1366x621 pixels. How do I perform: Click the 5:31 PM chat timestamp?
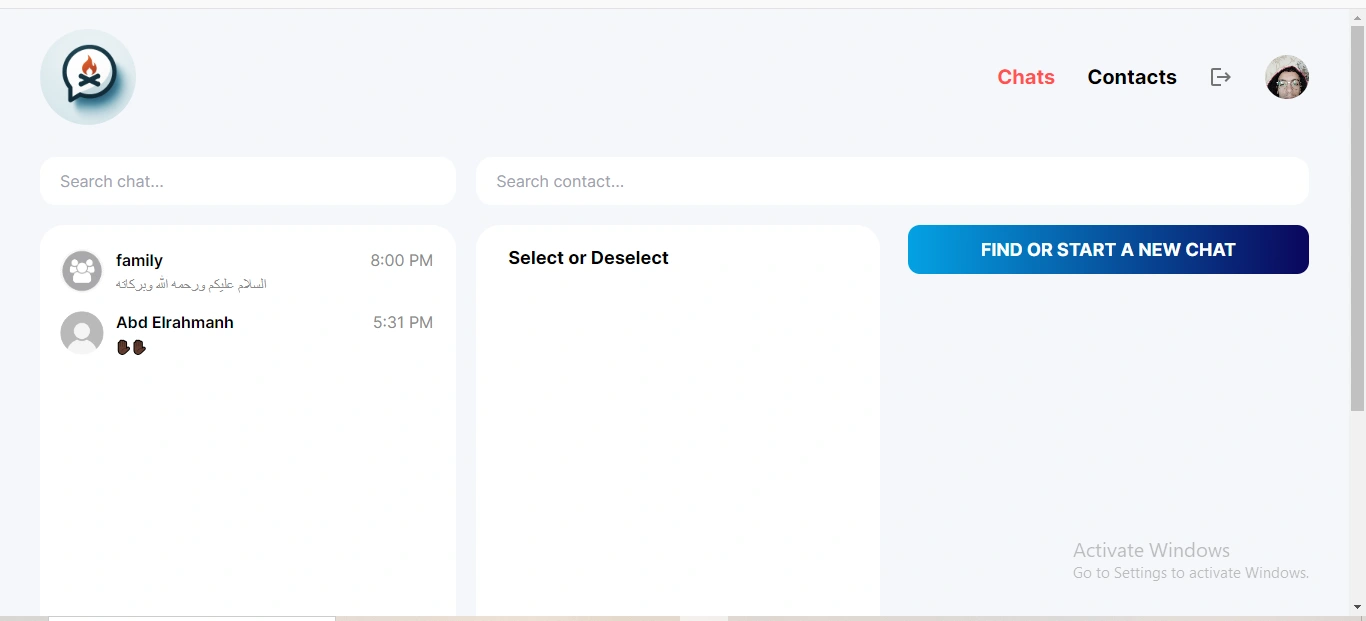403,323
